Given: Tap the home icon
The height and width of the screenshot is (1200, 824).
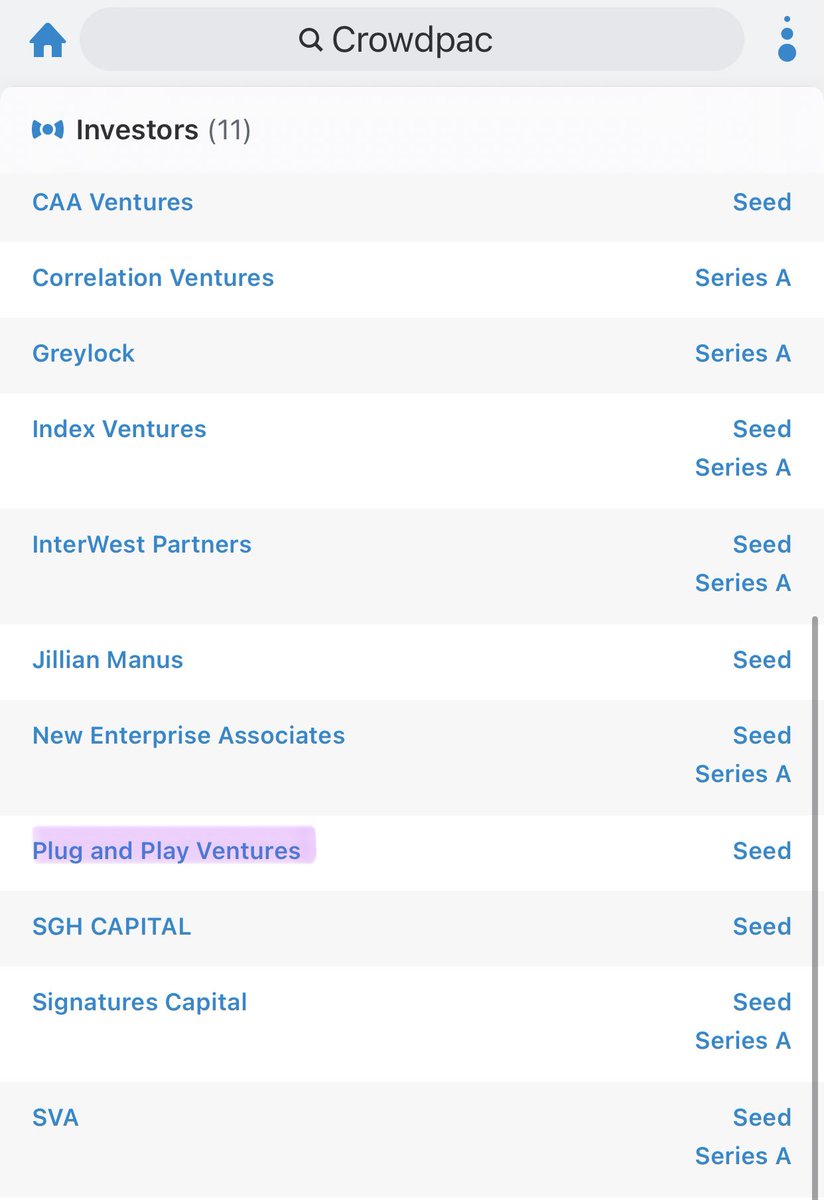Looking at the screenshot, I should click(47, 41).
